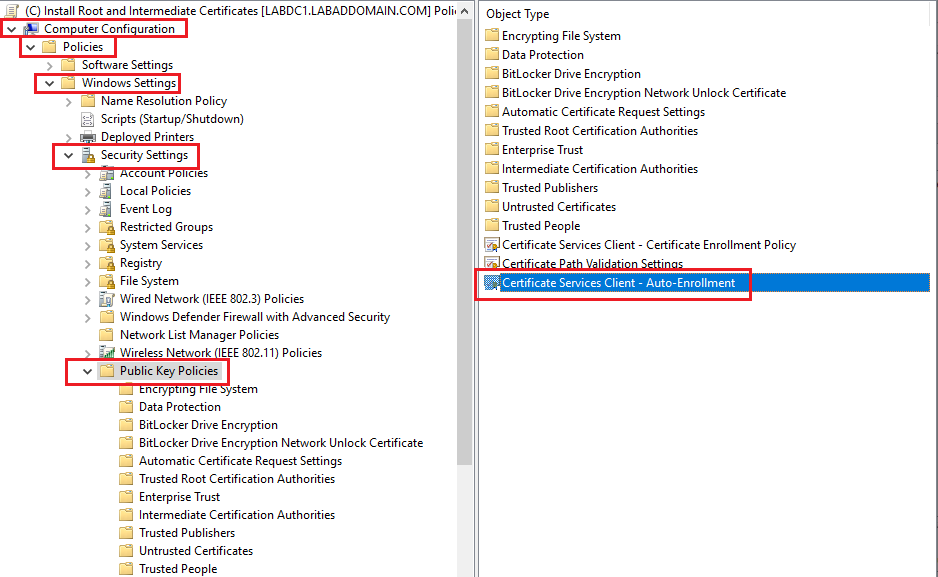The image size is (938, 577).
Task: Collapse the Windows Settings node
Action: tap(49, 83)
